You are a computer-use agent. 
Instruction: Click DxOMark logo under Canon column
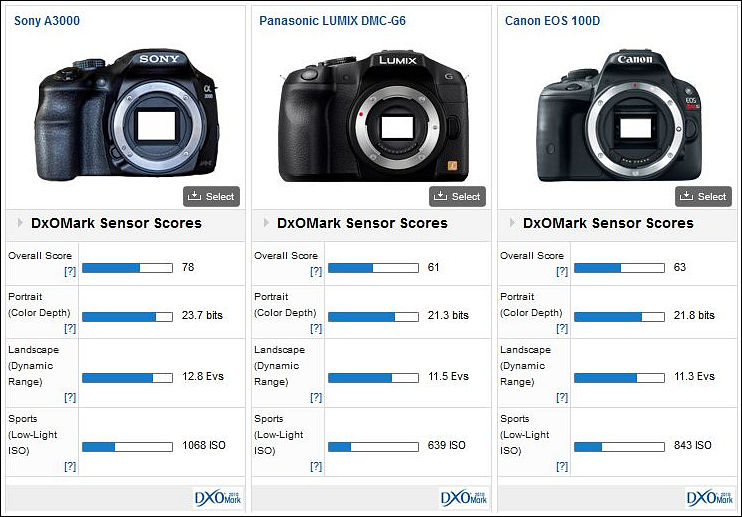(710, 498)
